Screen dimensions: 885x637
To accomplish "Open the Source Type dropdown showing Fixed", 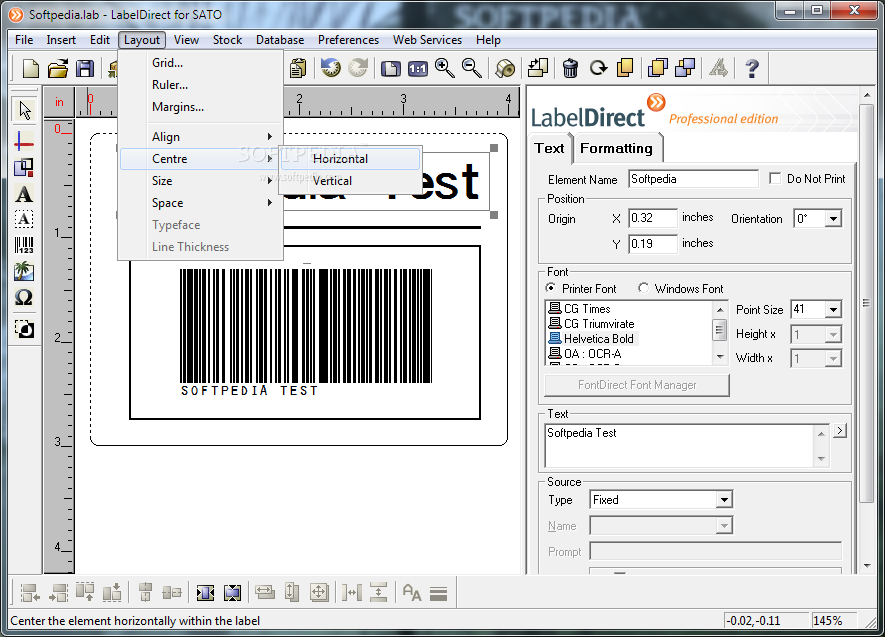I will coord(724,499).
